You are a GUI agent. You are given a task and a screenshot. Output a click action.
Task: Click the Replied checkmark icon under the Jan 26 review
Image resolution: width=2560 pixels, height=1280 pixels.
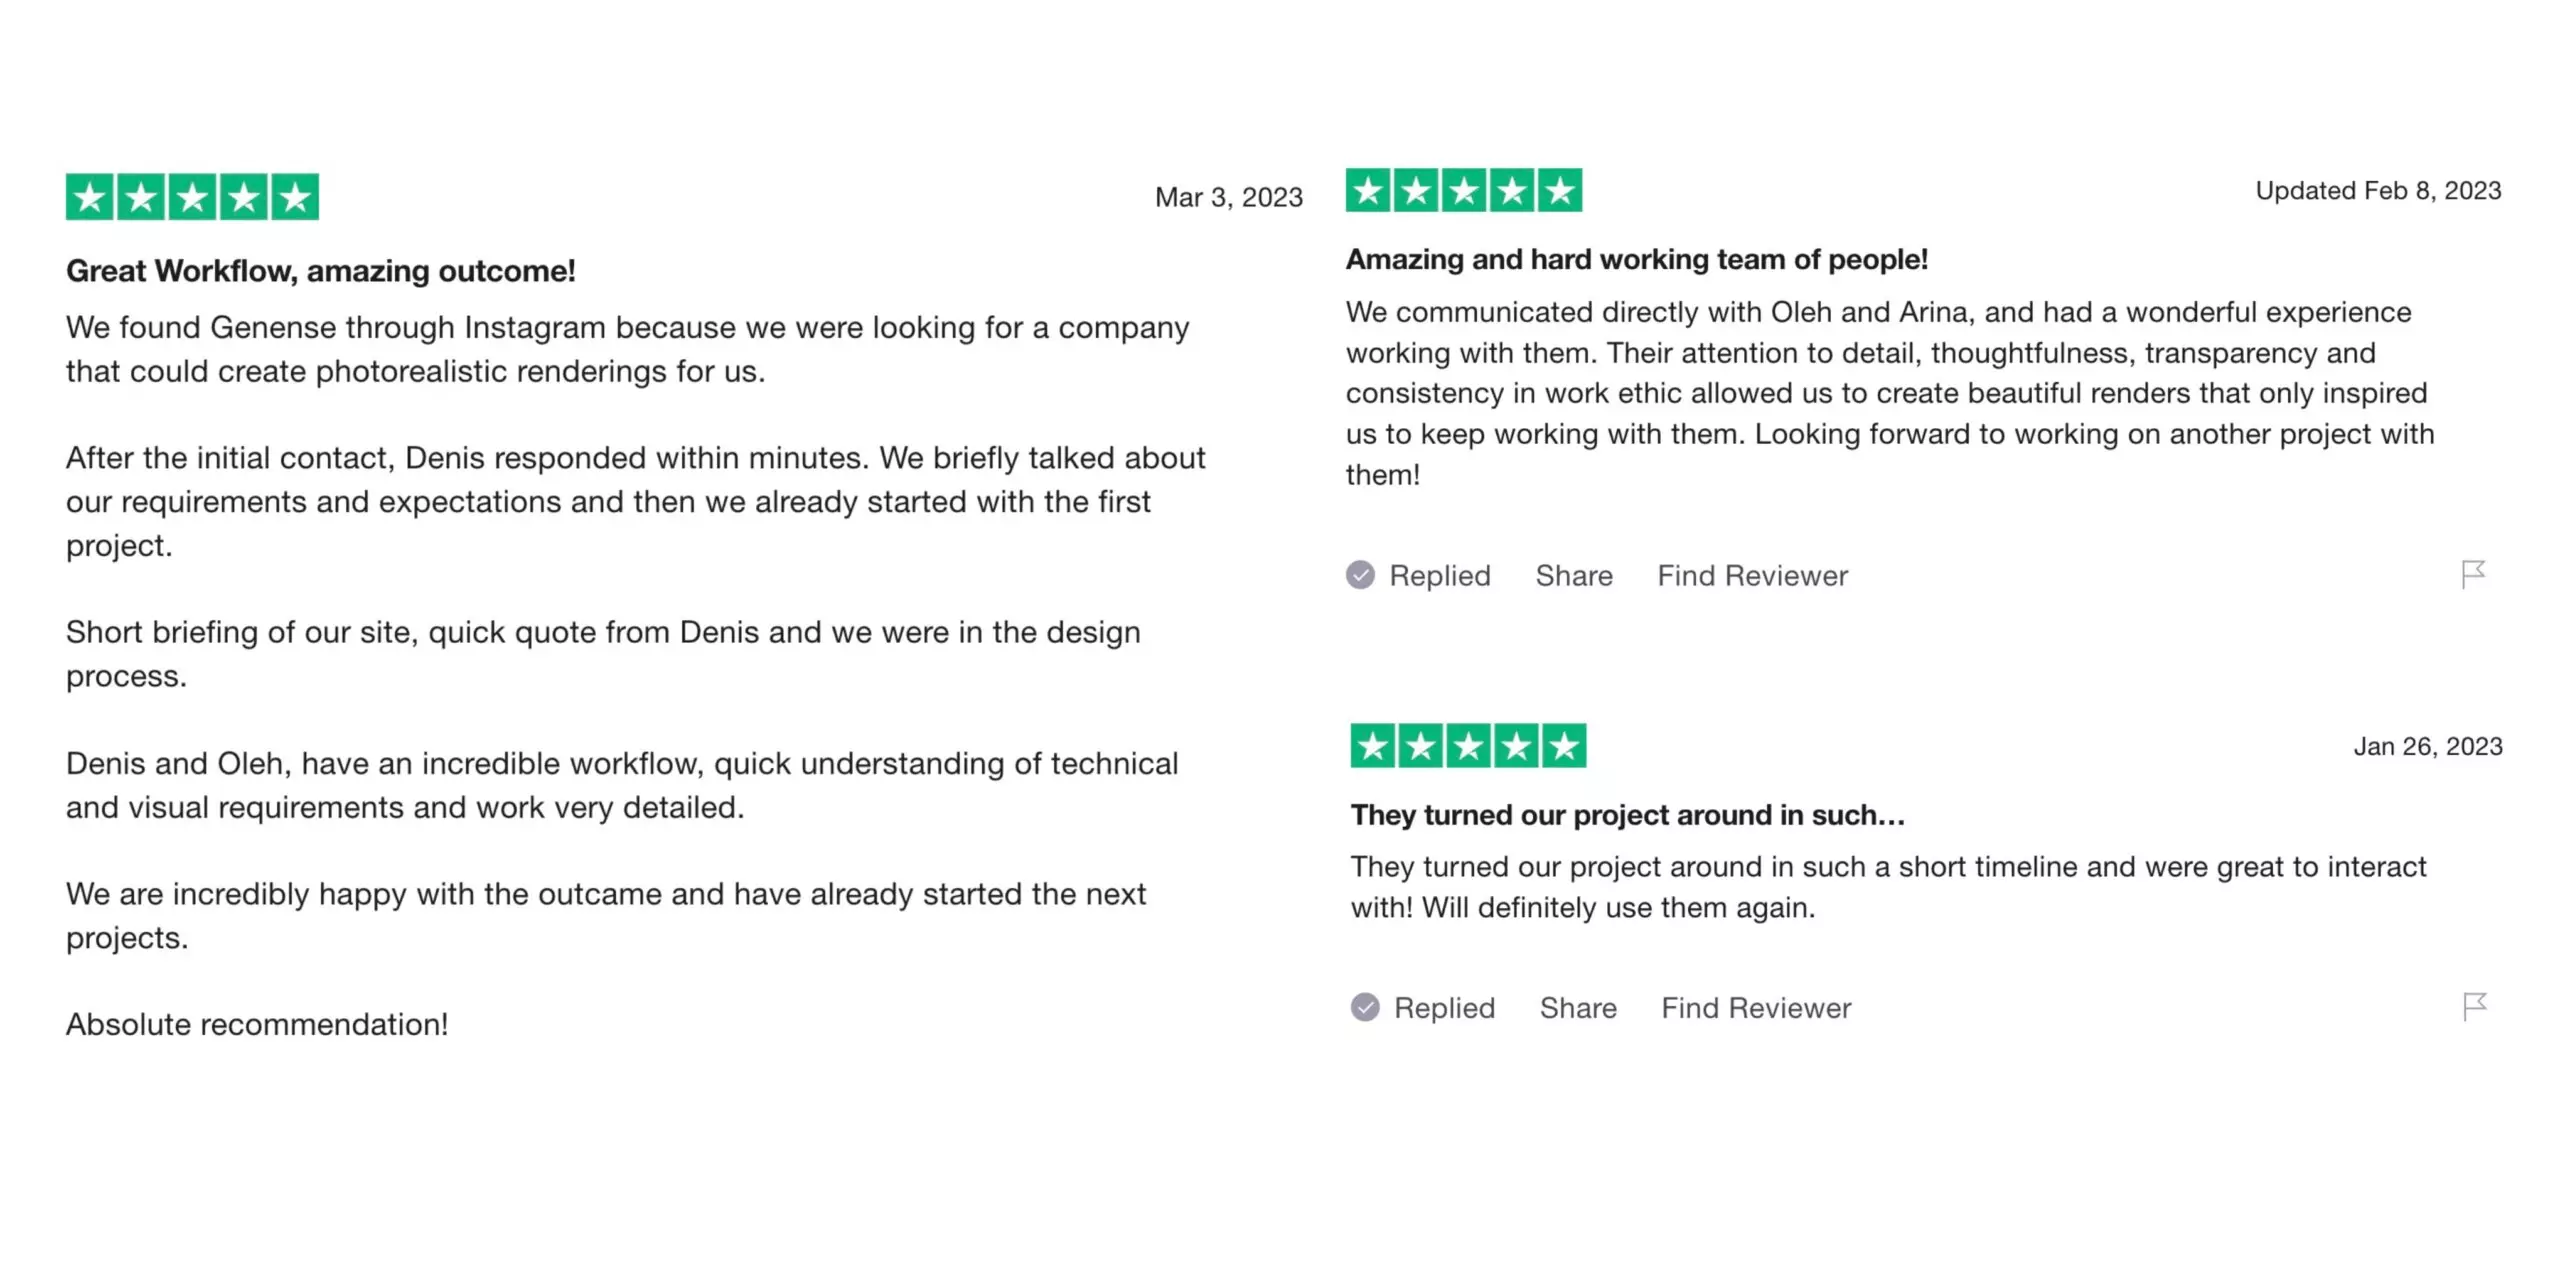click(1365, 1007)
